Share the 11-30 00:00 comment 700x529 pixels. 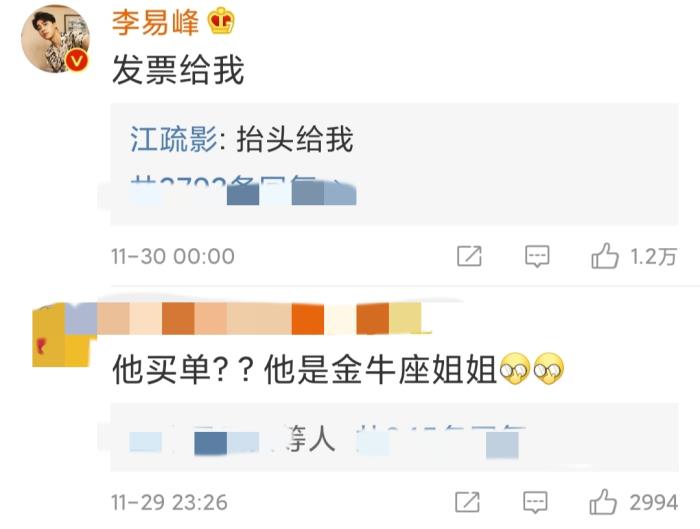click(469, 256)
